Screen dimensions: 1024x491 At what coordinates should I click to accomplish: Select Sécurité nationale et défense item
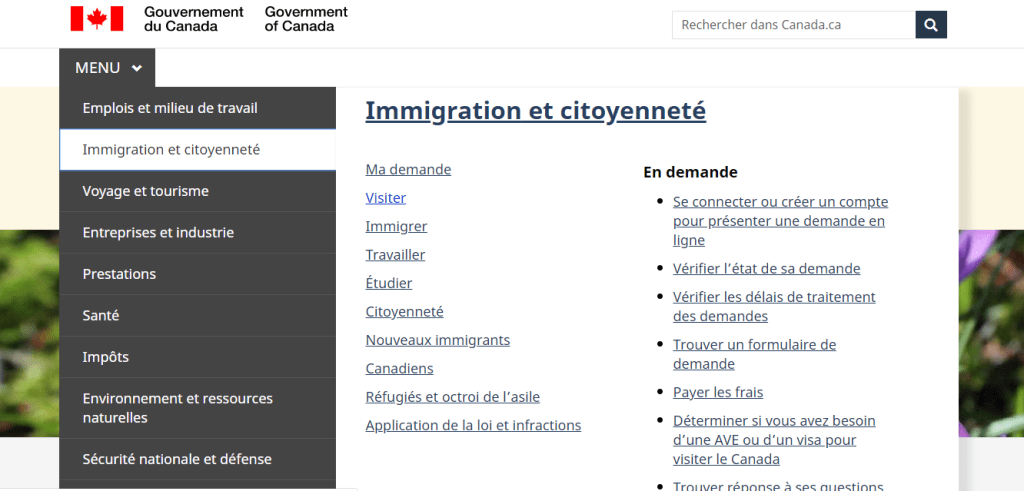click(197, 459)
